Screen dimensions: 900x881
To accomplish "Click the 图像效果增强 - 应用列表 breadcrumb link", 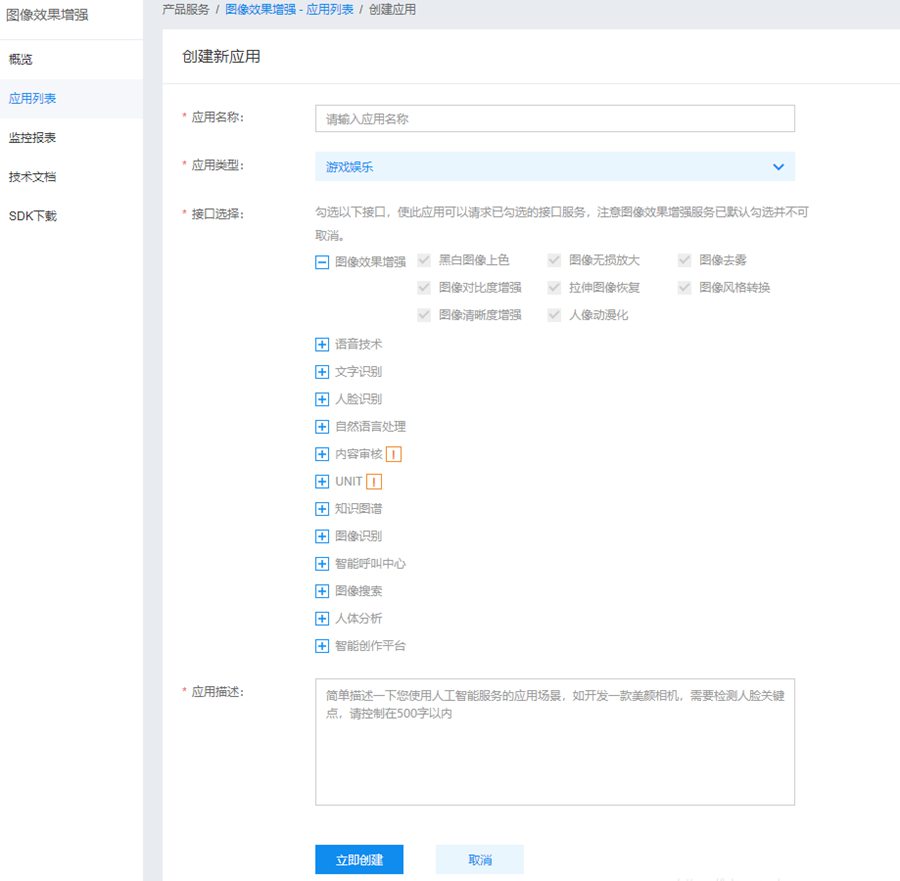I will [x=289, y=10].
